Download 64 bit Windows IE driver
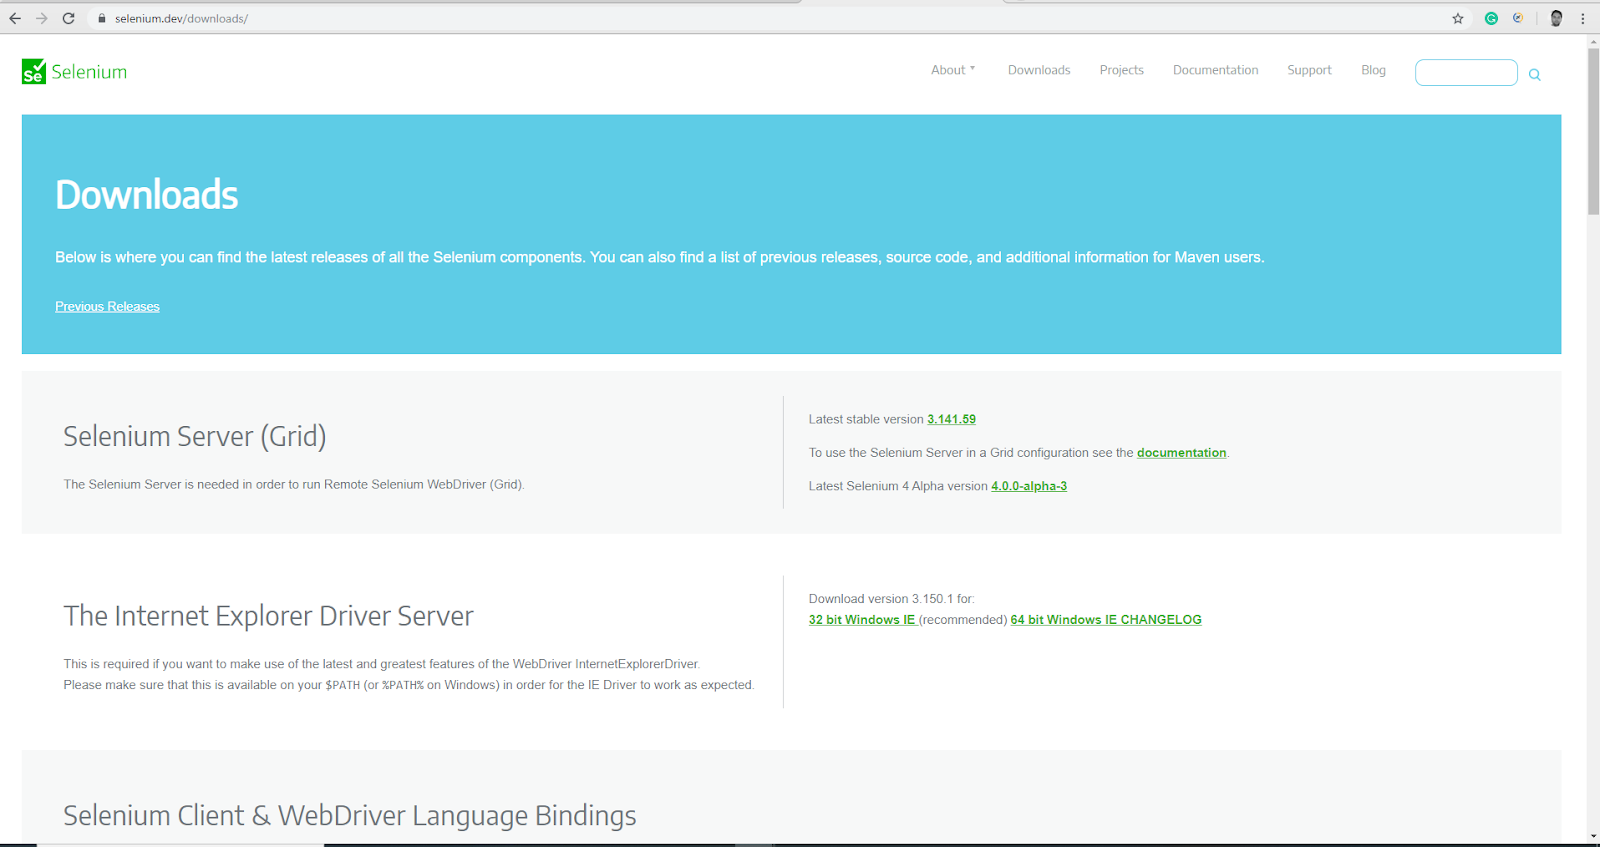1600x847 pixels. [x=1063, y=620]
